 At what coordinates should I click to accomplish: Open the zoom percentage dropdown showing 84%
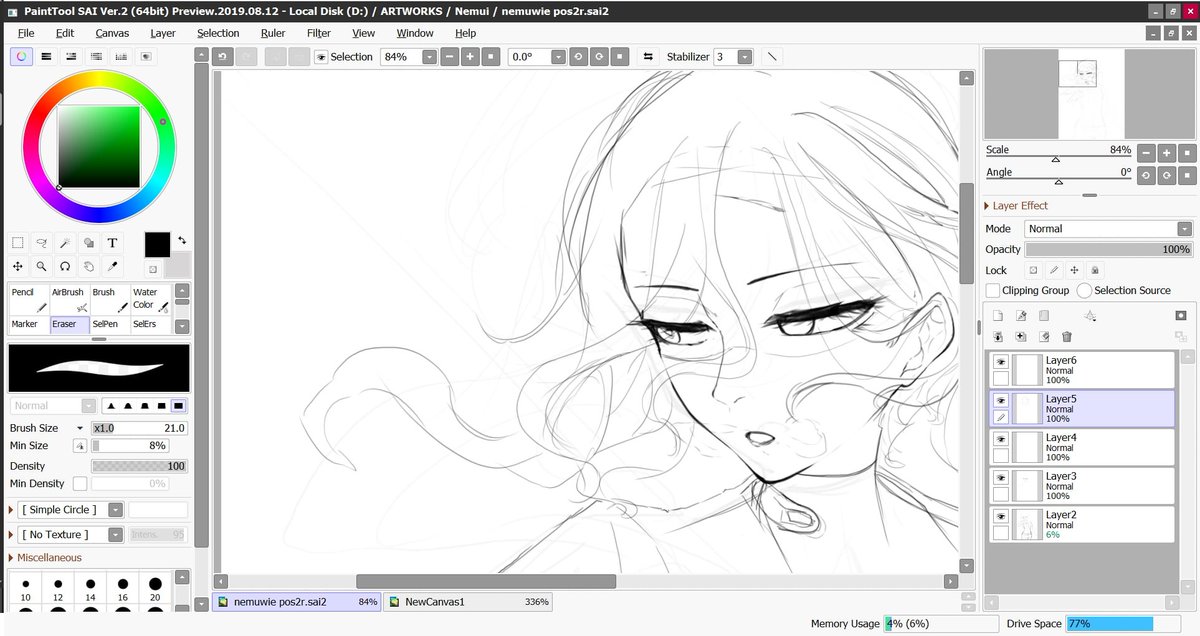click(429, 57)
